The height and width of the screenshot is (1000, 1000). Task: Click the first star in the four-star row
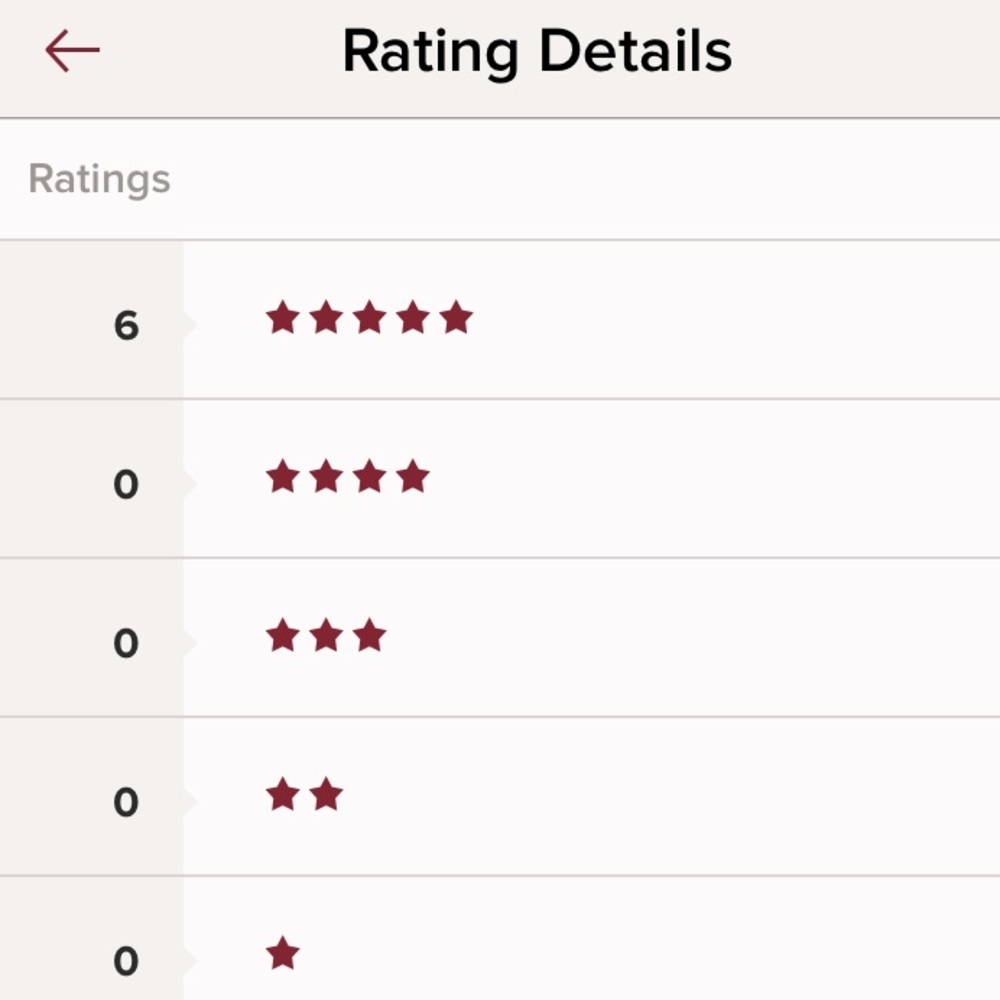pos(283,477)
